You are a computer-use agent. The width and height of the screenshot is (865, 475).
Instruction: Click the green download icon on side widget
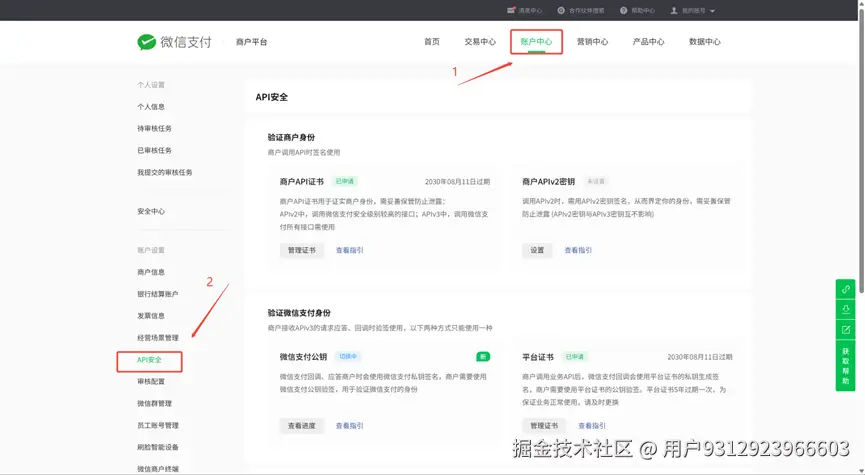coord(845,309)
